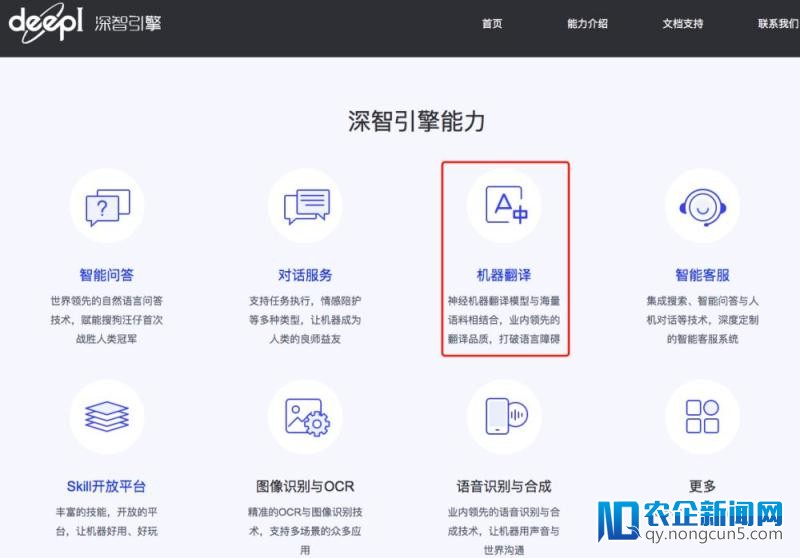Image resolution: width=800 pixels, height=558 pixels.
Task: Open the 对话服务 title link
Action: click(x=305, y=275)
